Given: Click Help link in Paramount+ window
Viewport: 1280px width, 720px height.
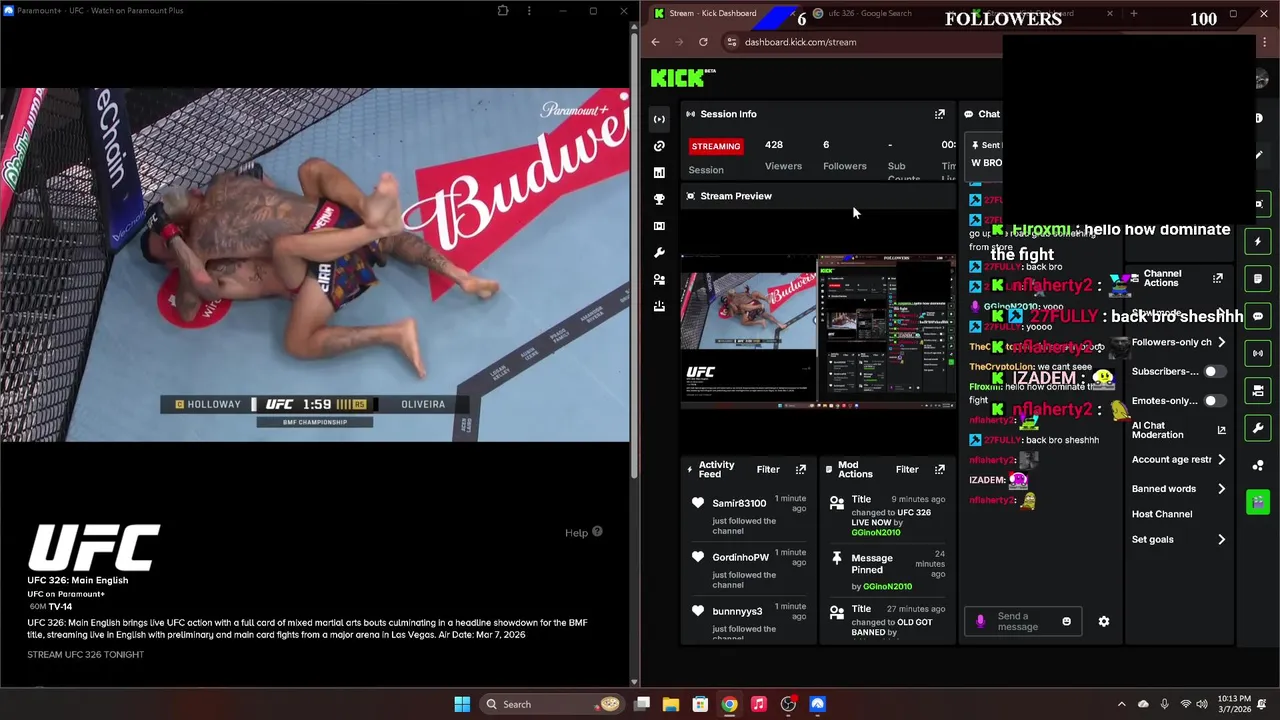Looking at the screenshot, I should pos(583,532).
